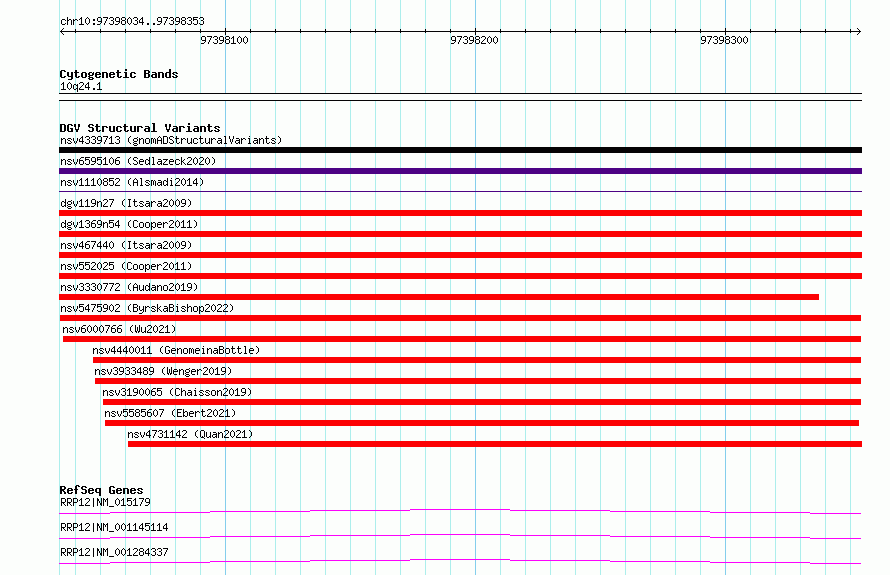The height and width of the screenshot is (575, 890).
Task: Select the magenta RRP12|NM_001284337 transcript line
Action: coord(460,561)
